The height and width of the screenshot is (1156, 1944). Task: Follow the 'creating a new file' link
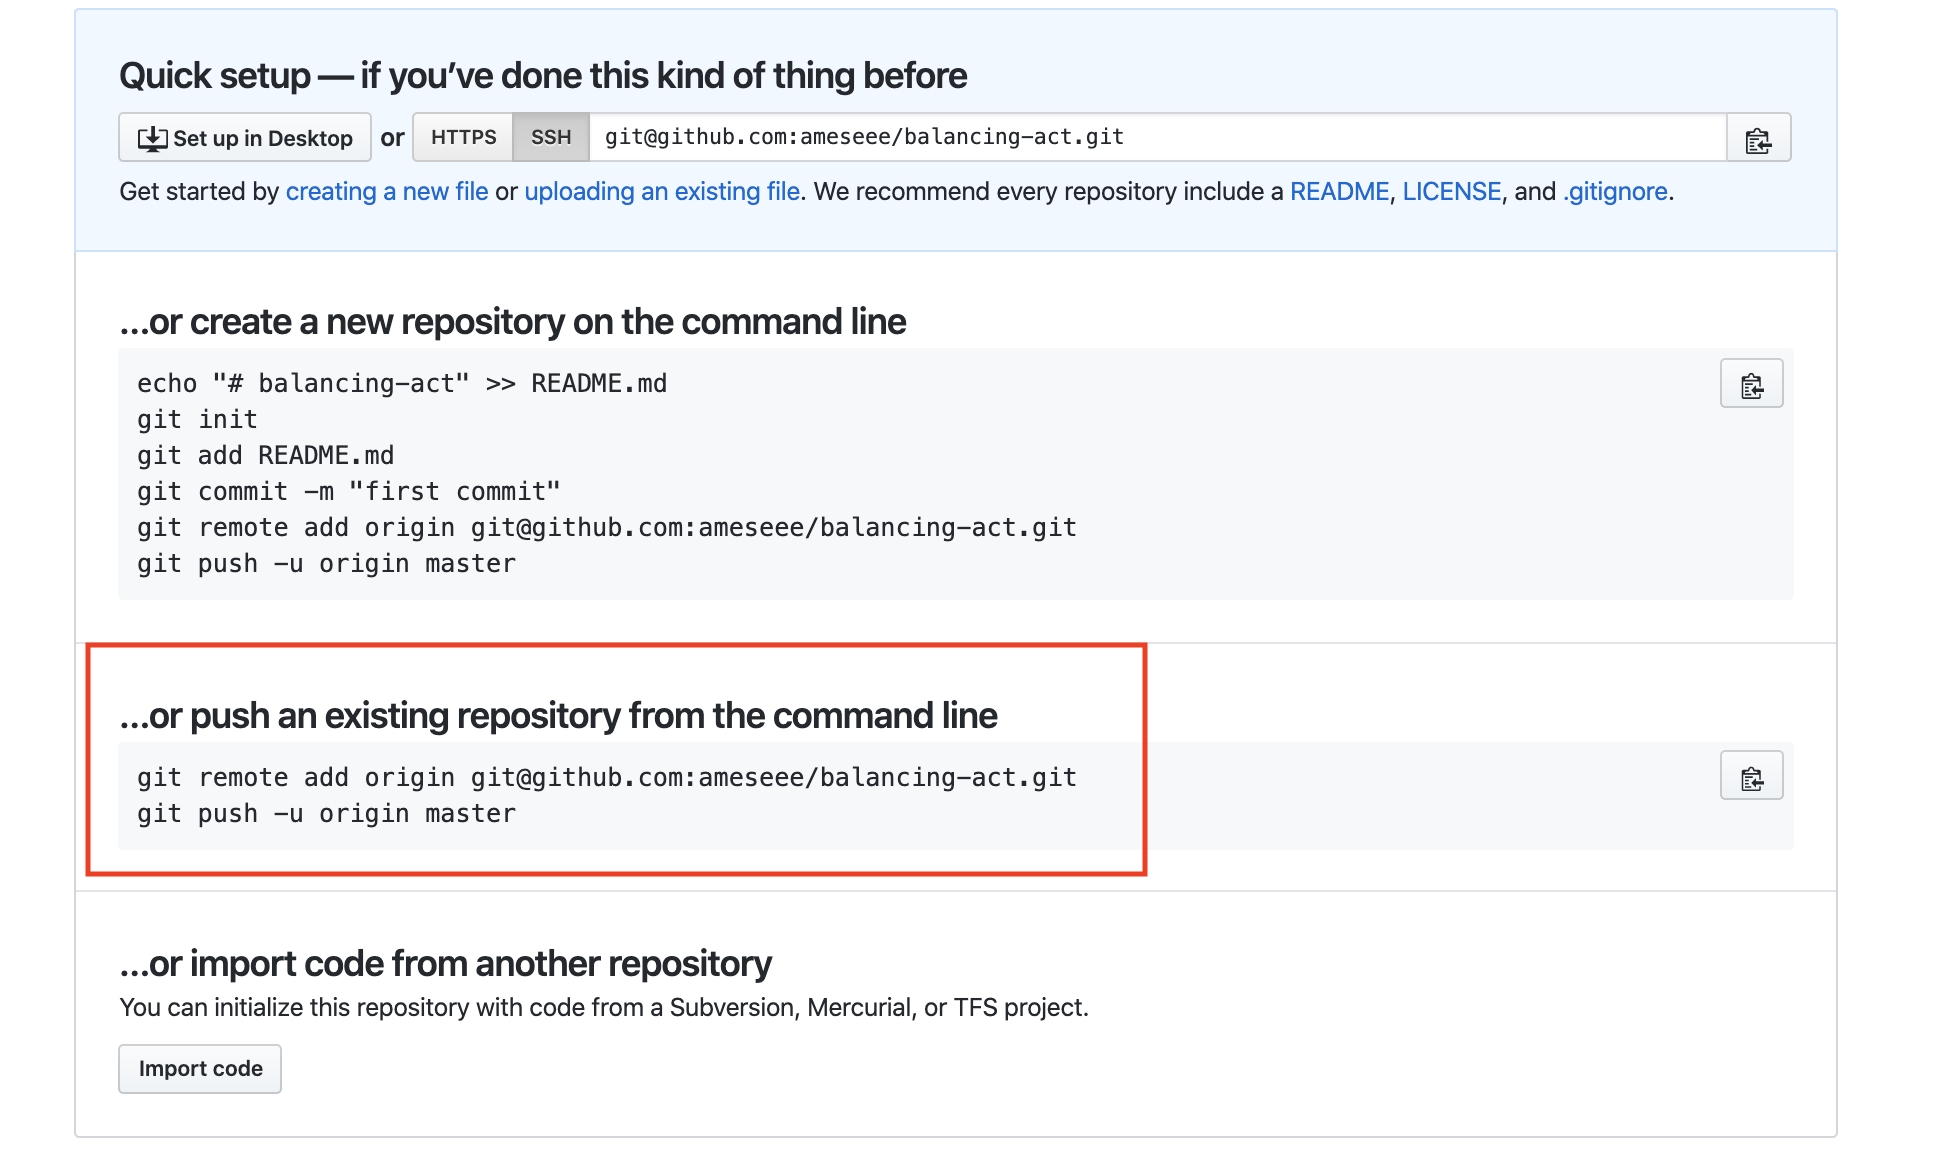point(387,191)
